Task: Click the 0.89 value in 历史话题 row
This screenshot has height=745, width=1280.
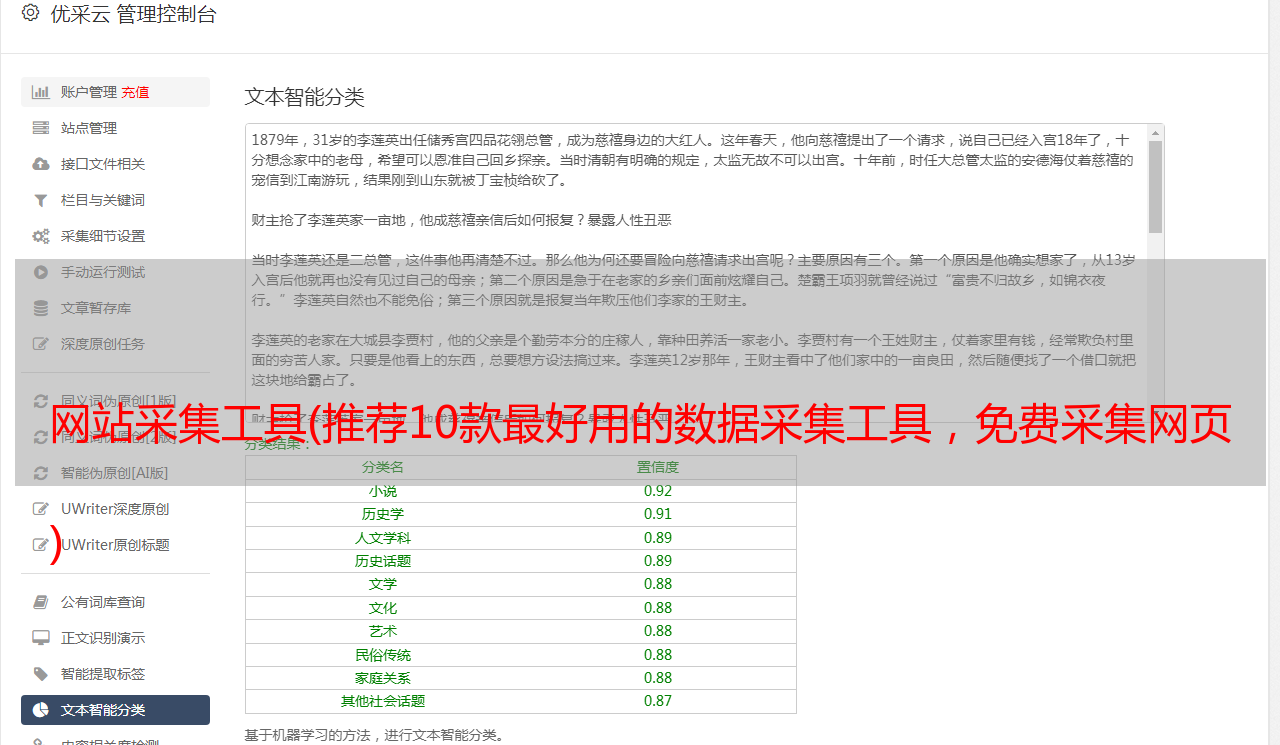Action: click(658, 561)
